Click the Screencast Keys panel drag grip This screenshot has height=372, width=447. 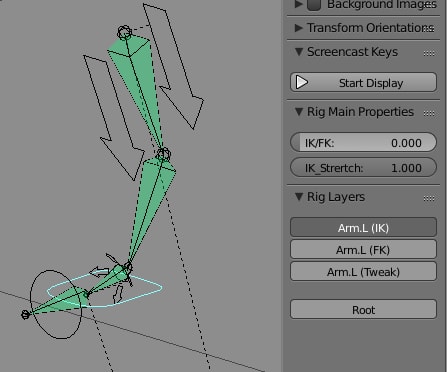429,53
